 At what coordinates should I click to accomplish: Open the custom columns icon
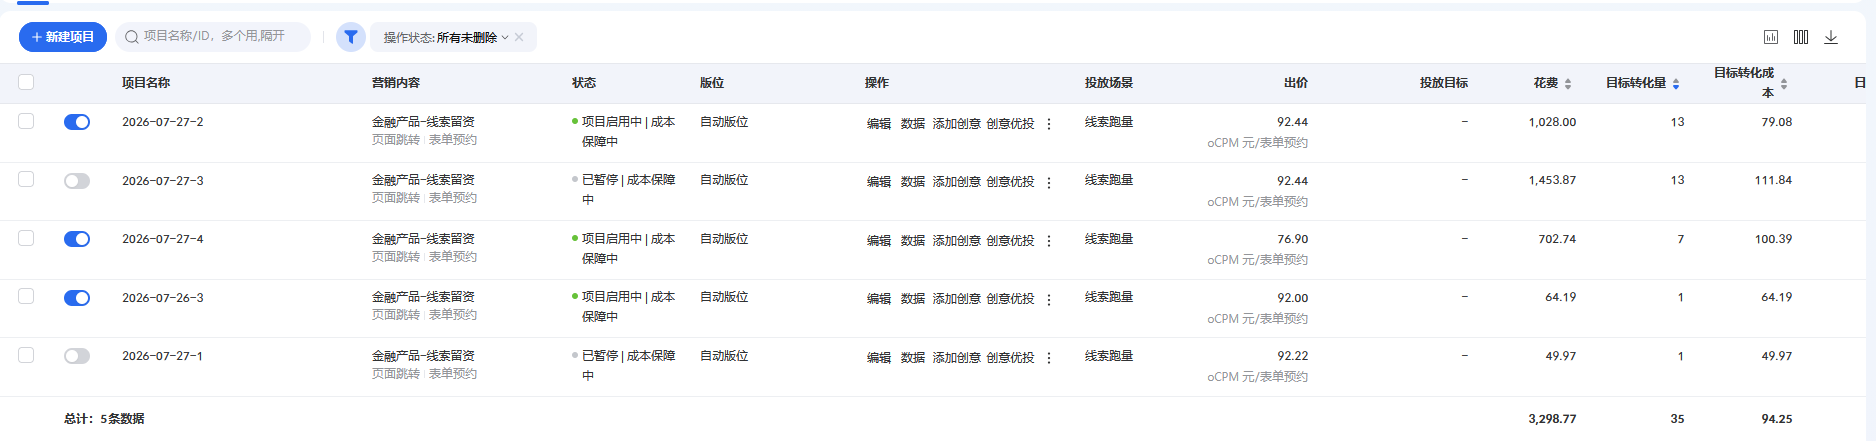pyautogui.click(x=1801, y=37)
